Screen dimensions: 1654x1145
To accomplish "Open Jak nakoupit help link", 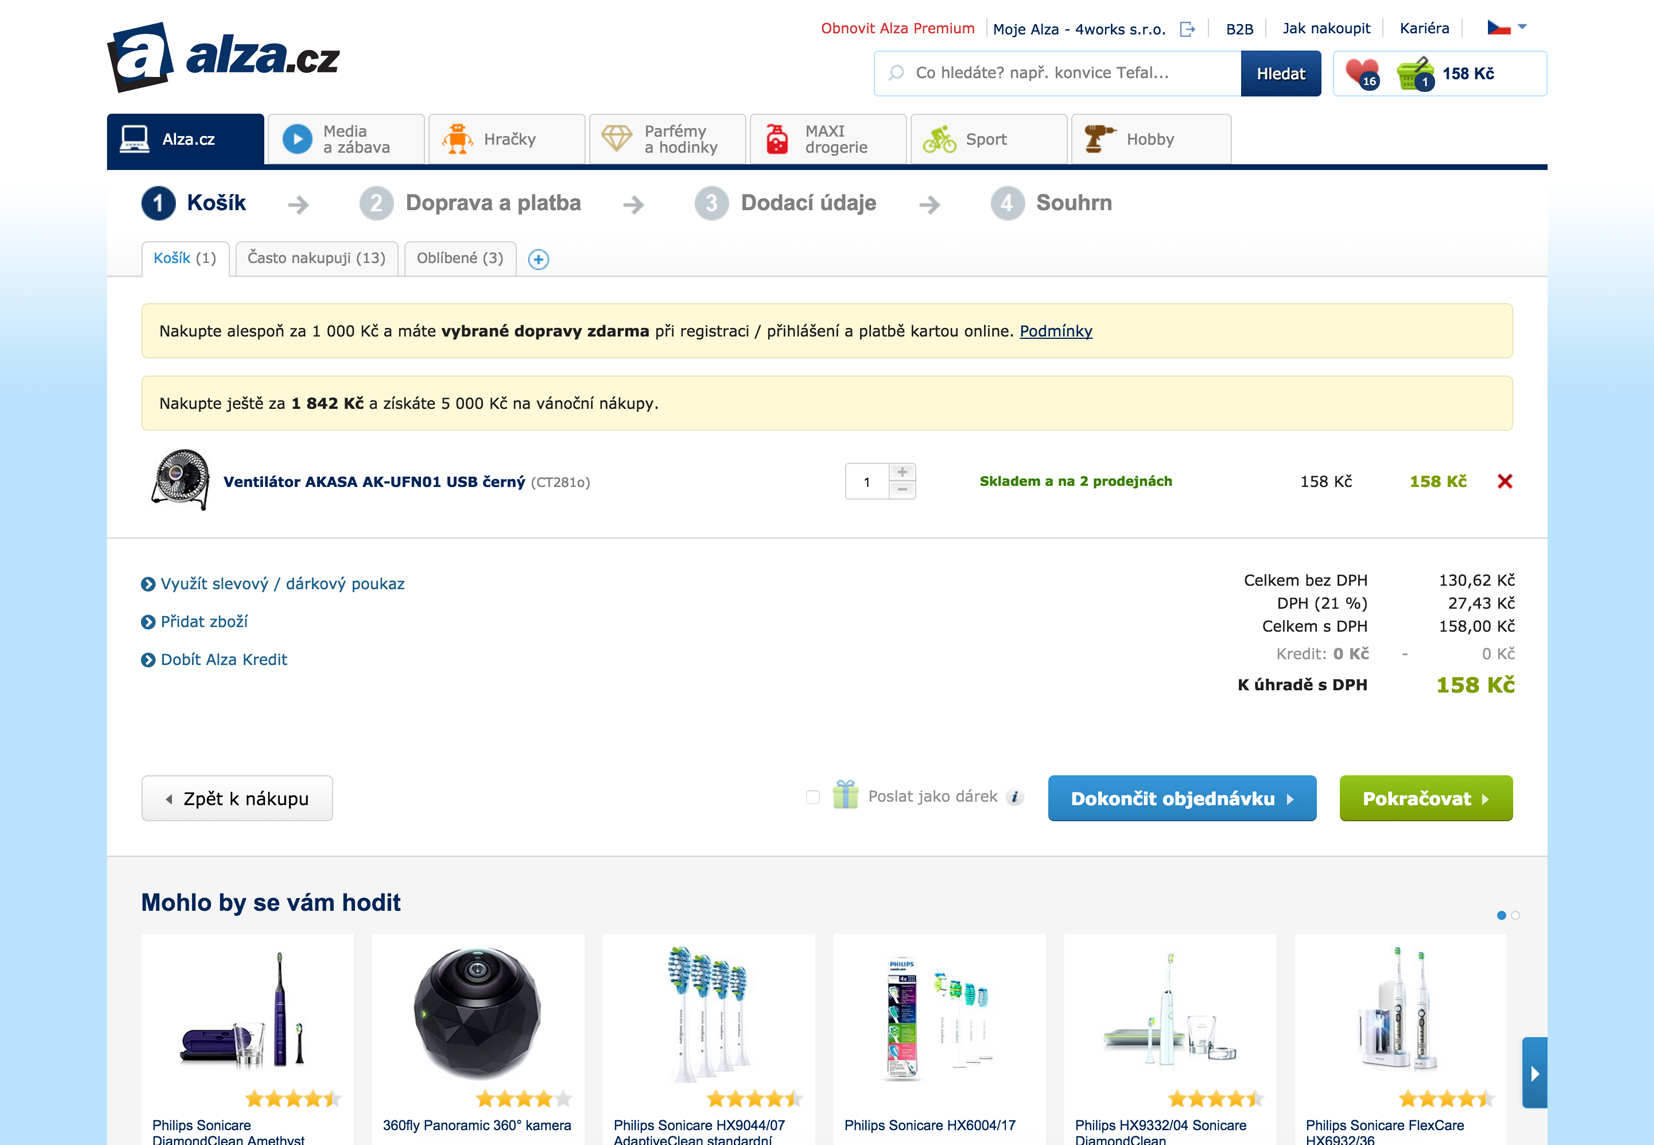I will (x=1326, y=28).
